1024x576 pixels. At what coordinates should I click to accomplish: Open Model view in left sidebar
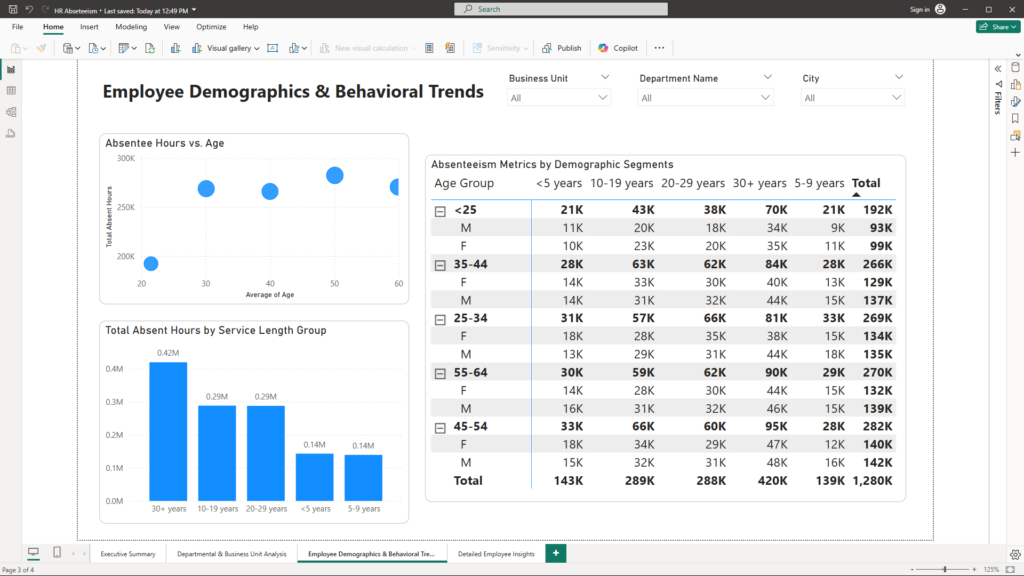11,112
